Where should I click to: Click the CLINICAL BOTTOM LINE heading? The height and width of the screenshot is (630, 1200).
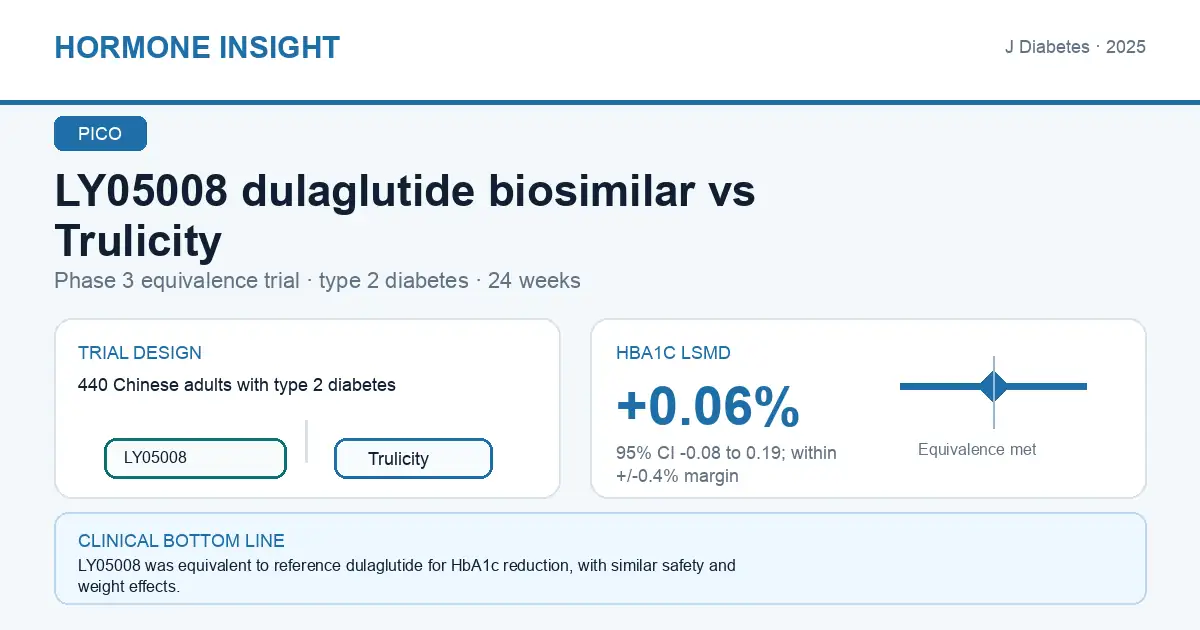pos(181,541)
